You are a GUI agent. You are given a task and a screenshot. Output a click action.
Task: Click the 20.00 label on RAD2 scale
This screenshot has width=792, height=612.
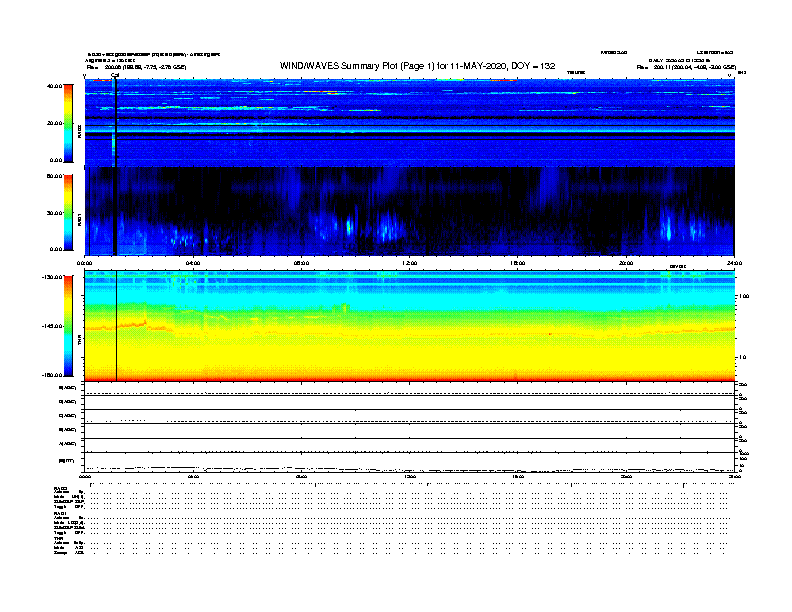(54, 123)
